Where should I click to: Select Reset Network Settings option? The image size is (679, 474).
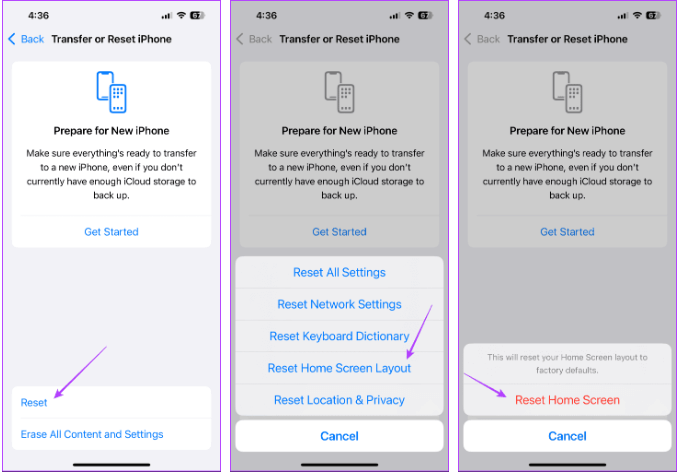[x=340, y=304]
